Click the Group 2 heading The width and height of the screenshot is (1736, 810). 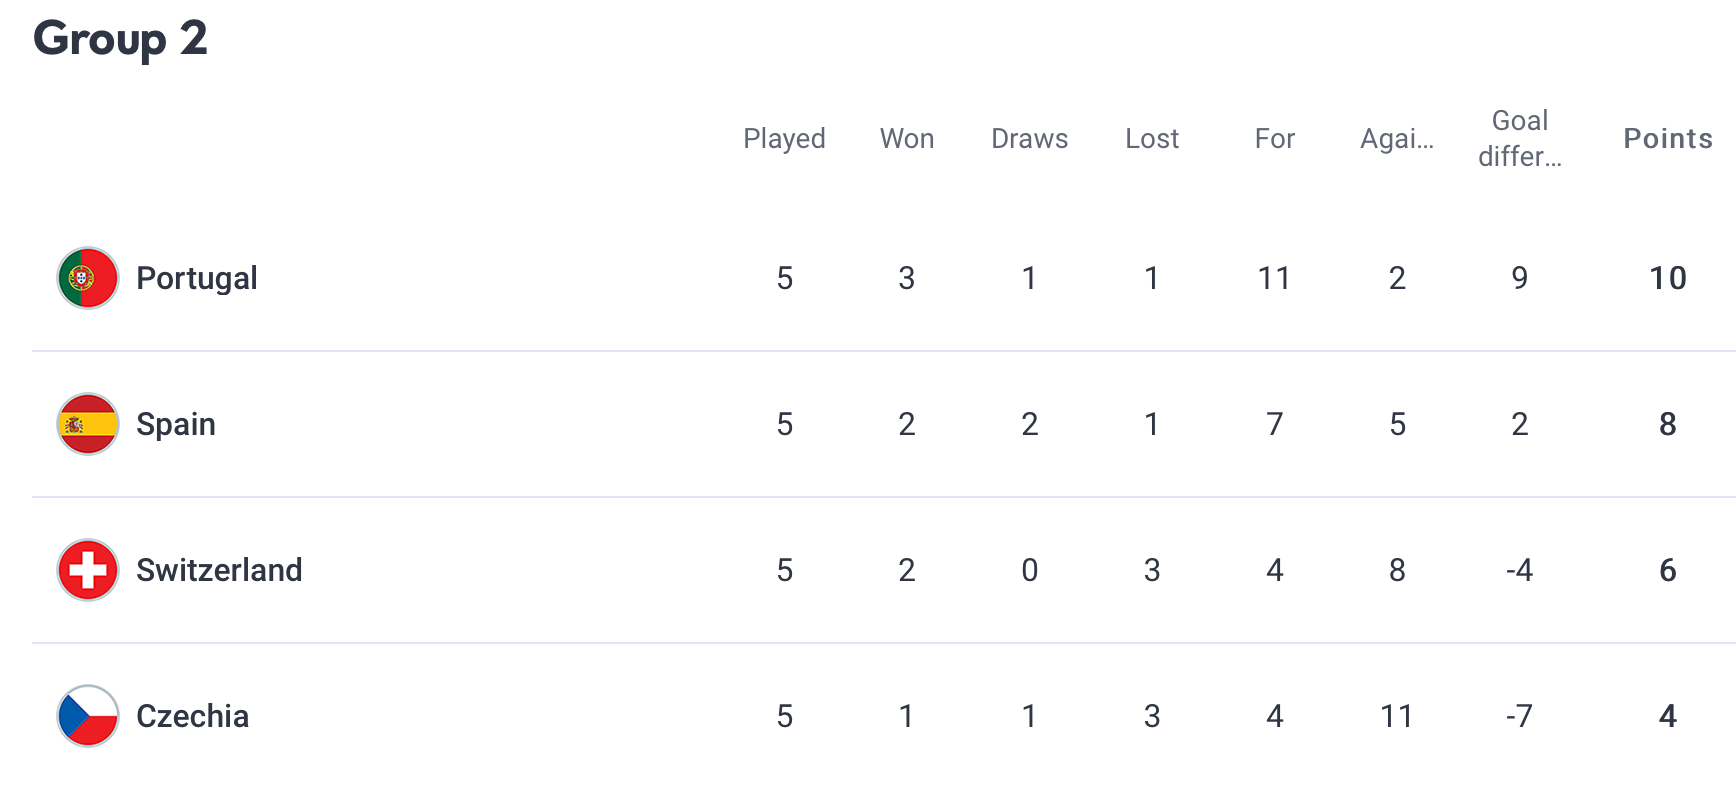tap(120, 40)
